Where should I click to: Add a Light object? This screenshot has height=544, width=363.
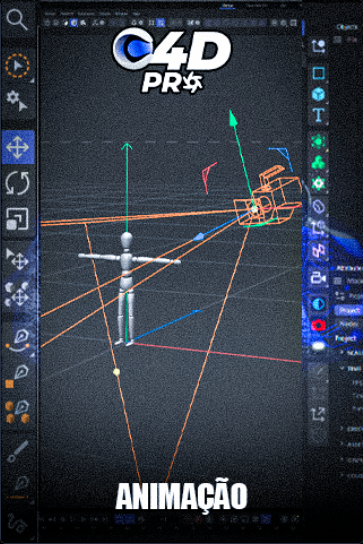318,346
